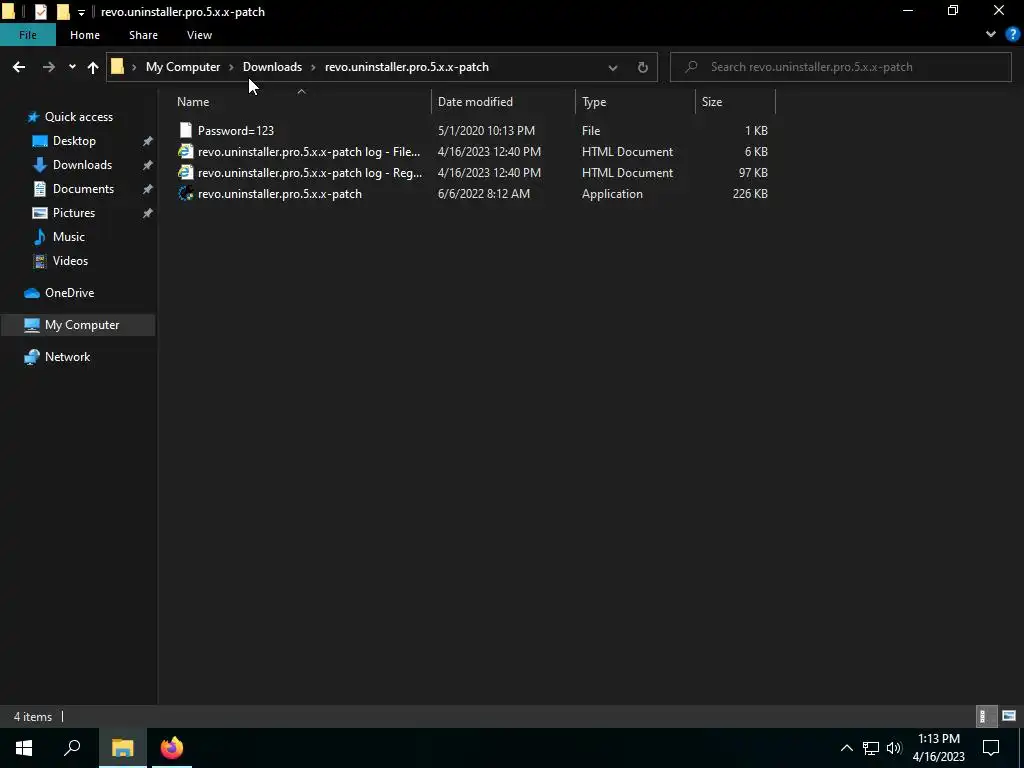Click the network tray icon
The width and height of the screenshot is (1024, 768).
tap(871, 748)
